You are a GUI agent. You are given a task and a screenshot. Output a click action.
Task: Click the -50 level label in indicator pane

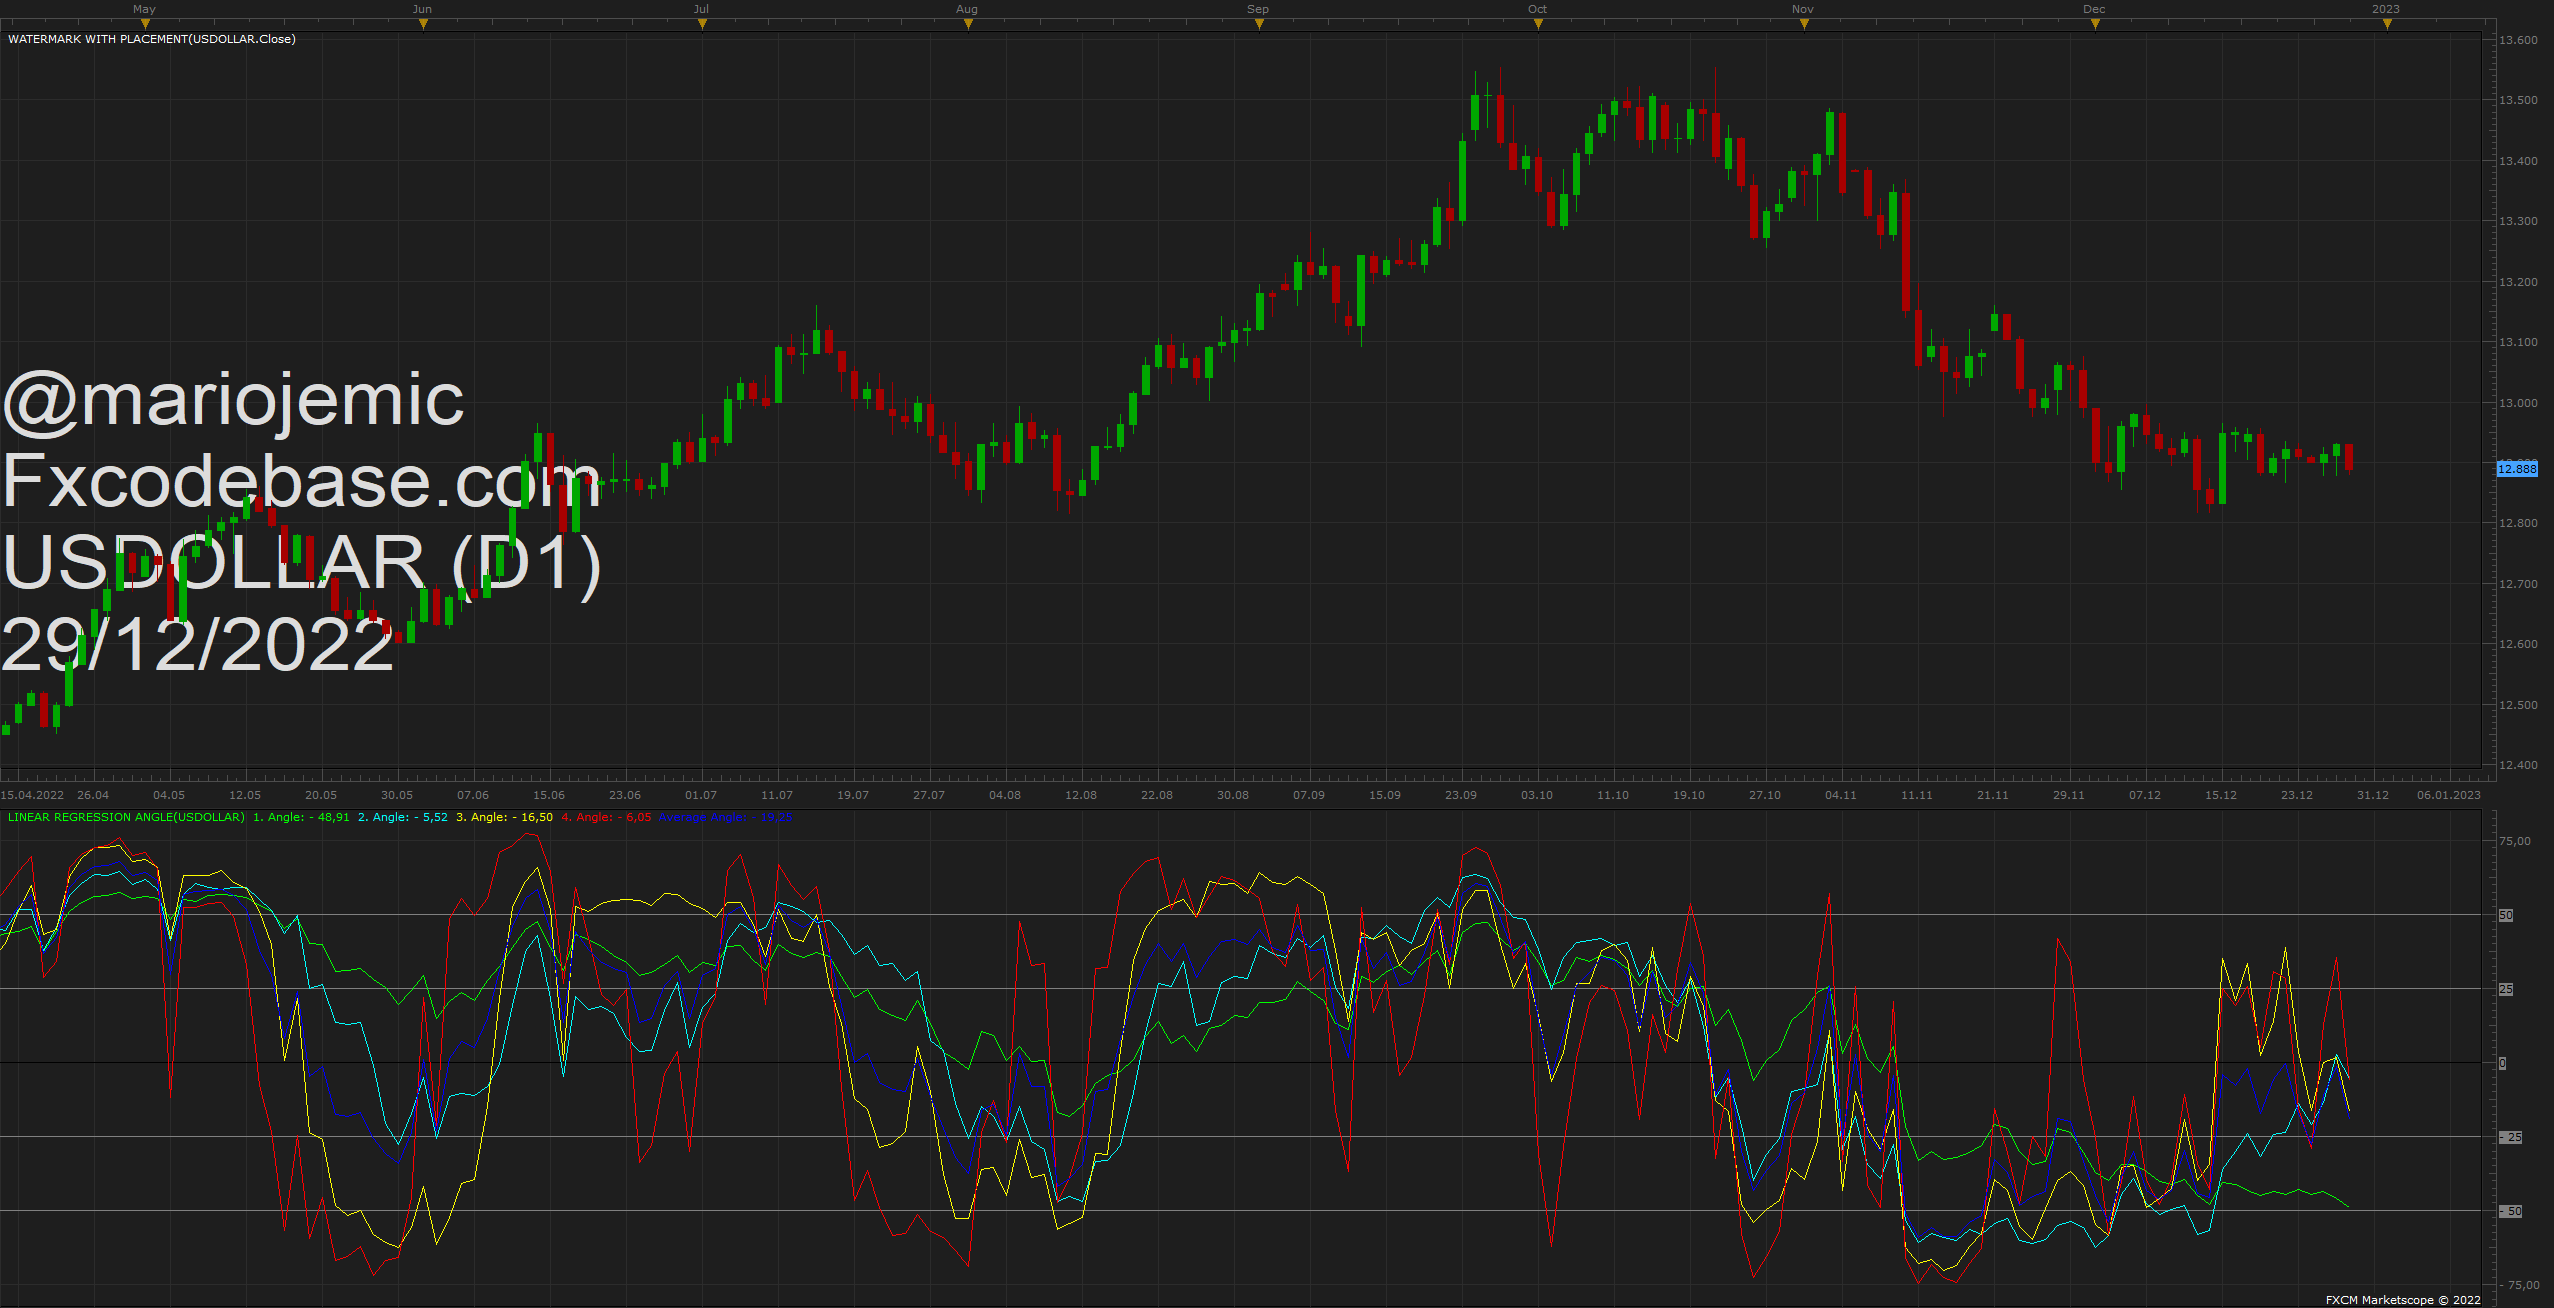(2511, 1211)
